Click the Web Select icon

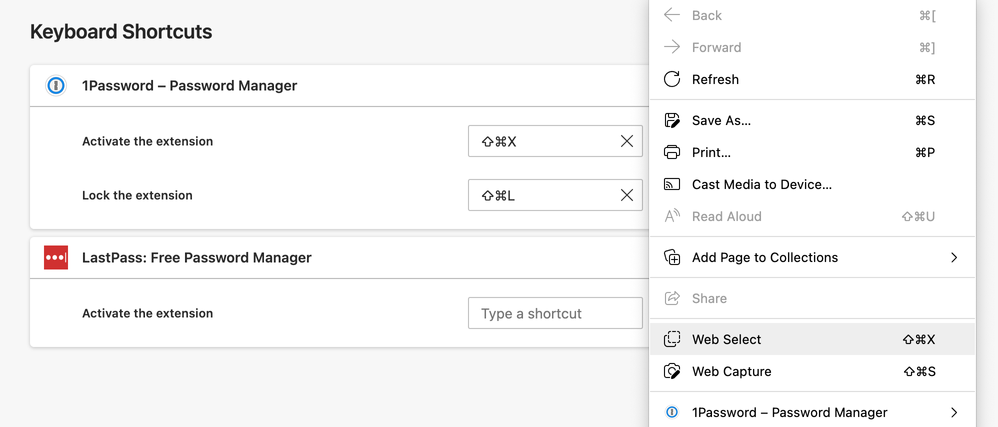[x=672, y=340]
